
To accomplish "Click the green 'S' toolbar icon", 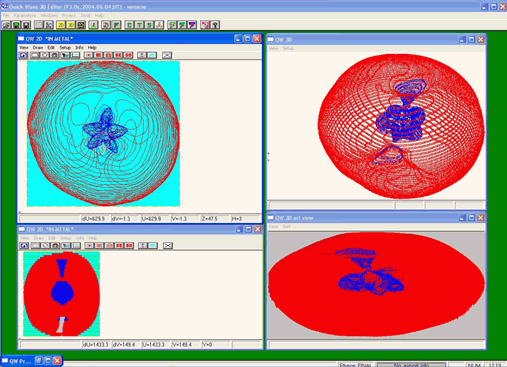I will pyautogui.click(x=149, y=25).
